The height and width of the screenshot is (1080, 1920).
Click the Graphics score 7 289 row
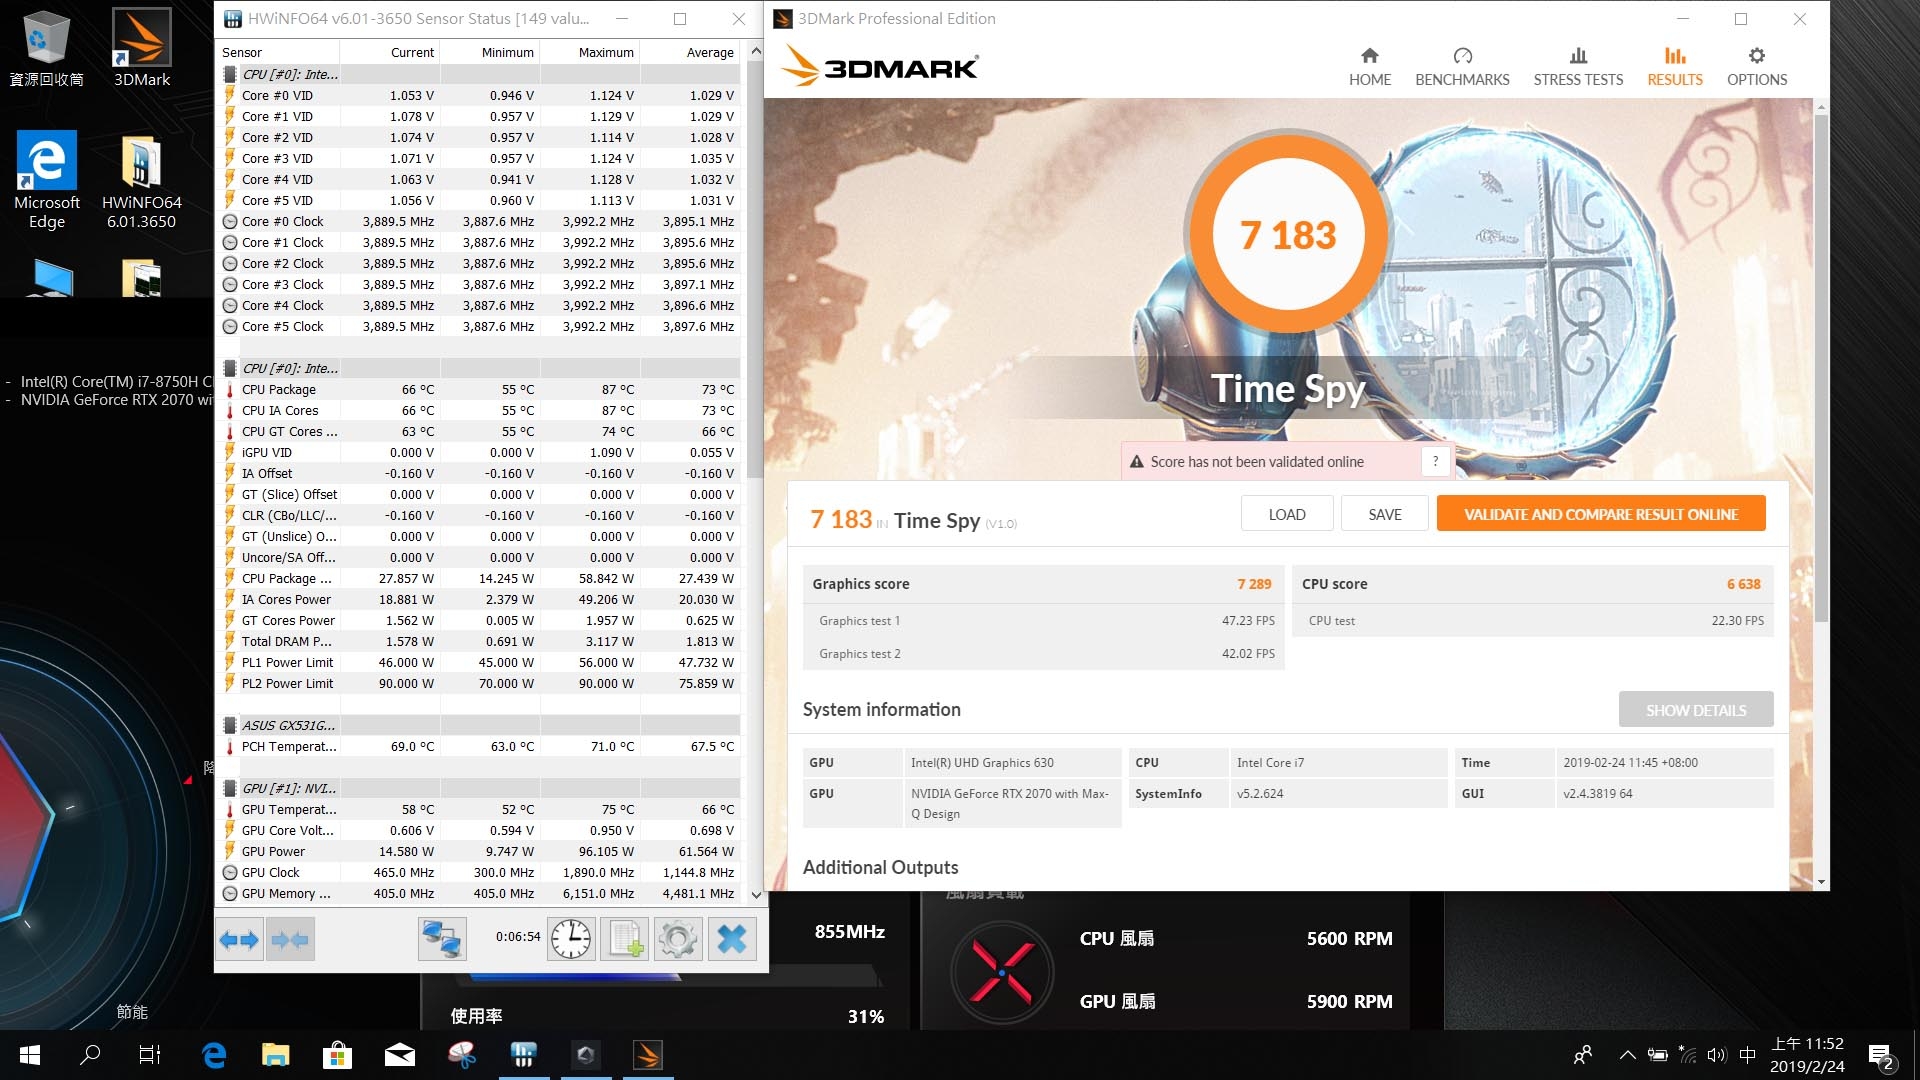tap(1042, 584)
